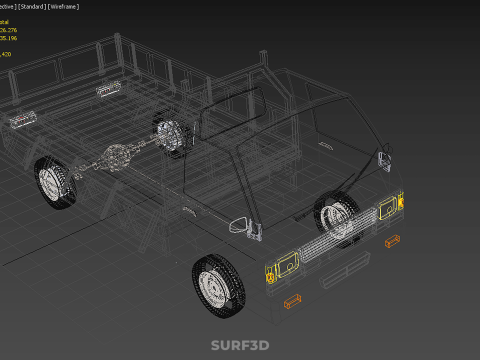The width and height of the screenshot is (480, 360).
Task: Open the [Wireframe] display mode menu
Action: click(64, 7)
